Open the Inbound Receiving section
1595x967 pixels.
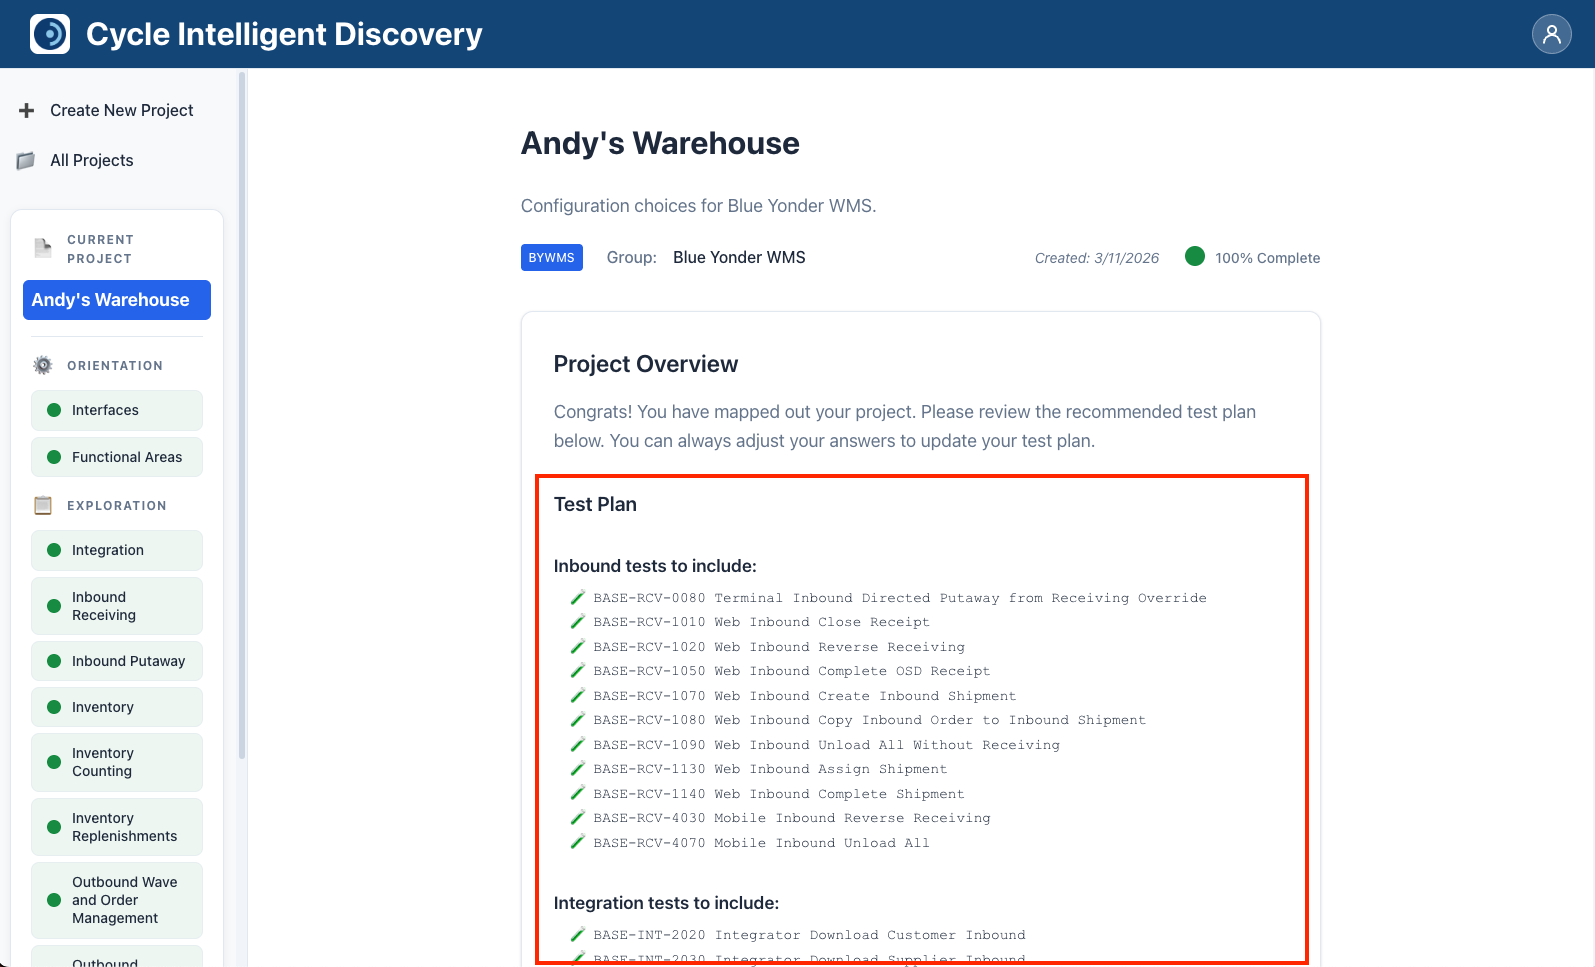117,606
